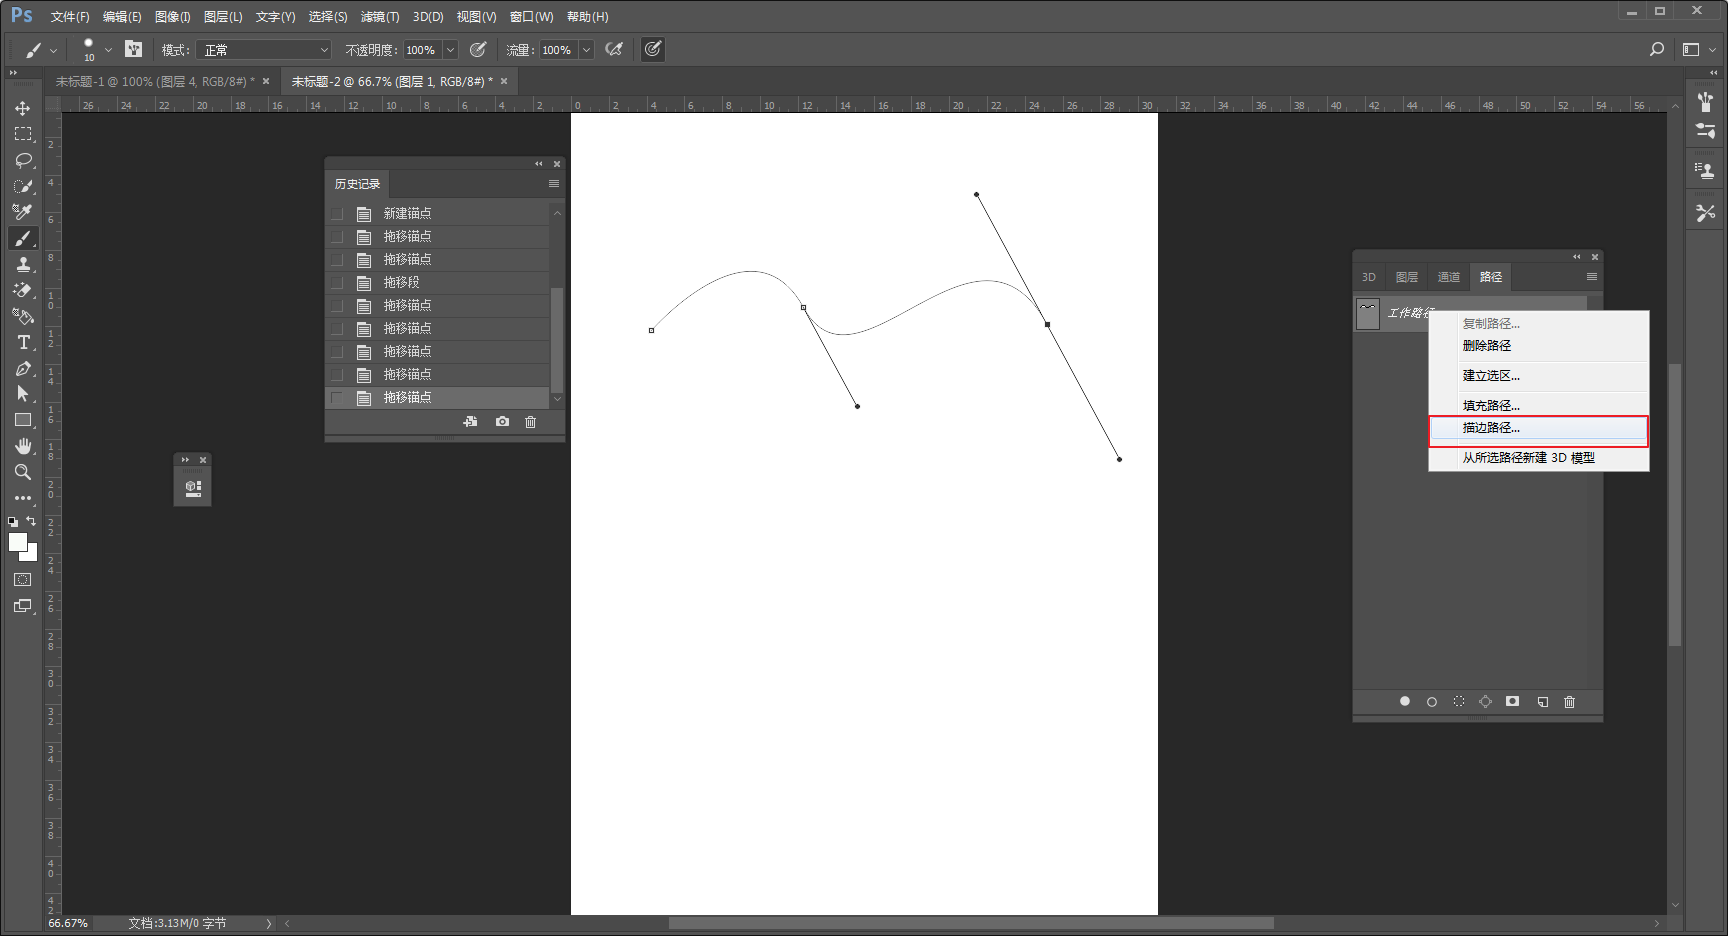Make work path from selection button
Viewport: 1728px width, 936px height.
click(x=1485, y=702)
